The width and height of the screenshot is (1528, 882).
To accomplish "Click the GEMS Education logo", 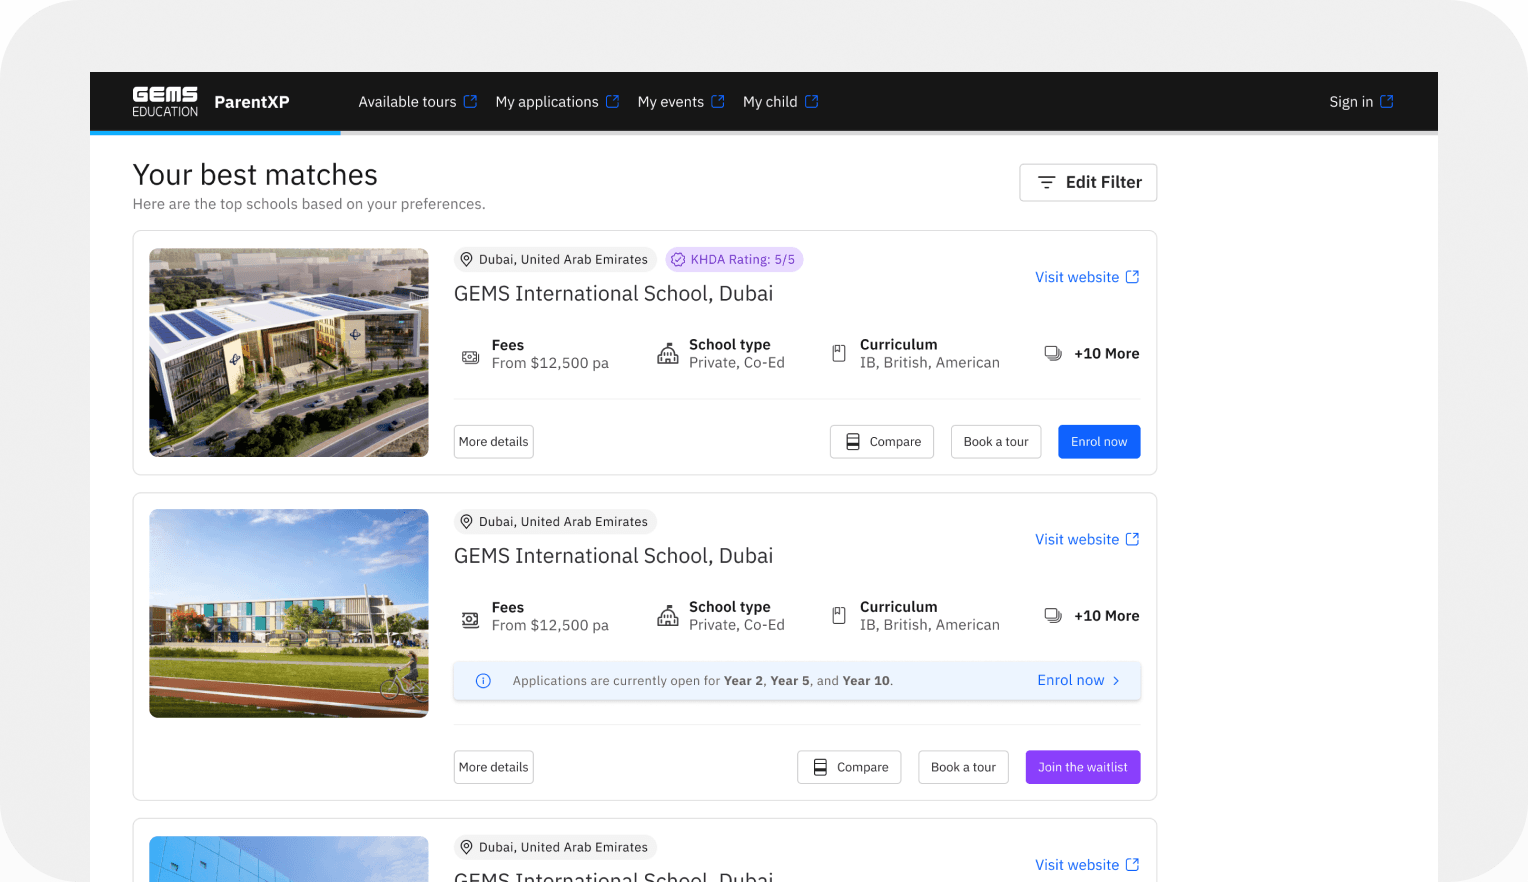I will pyautogui.click(x=164, y=101).
